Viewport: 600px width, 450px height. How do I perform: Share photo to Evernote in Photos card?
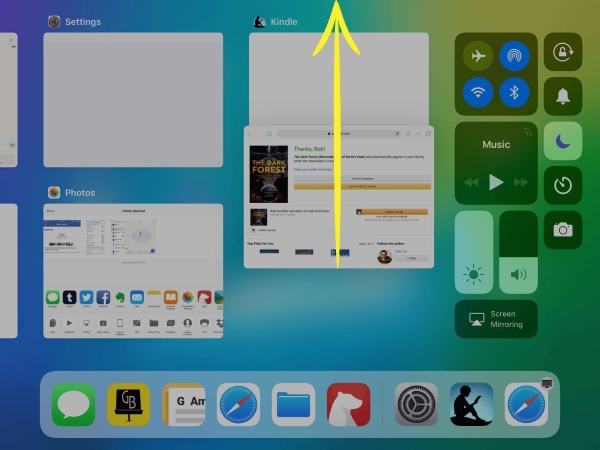tap(120, 297)
